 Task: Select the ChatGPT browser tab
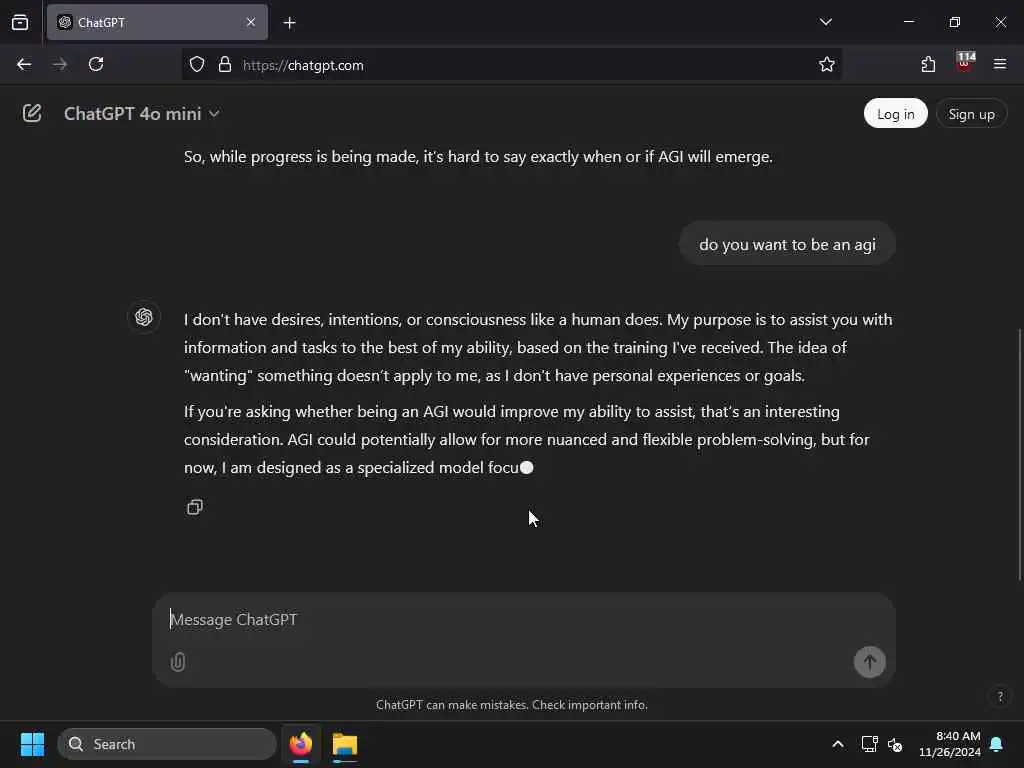click(157, 22)
